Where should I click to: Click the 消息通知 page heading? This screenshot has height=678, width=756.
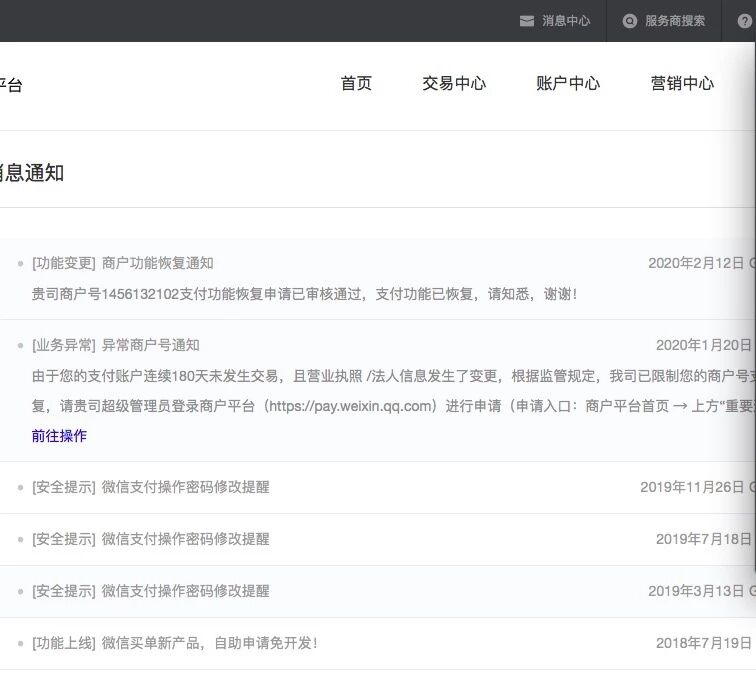32,173
